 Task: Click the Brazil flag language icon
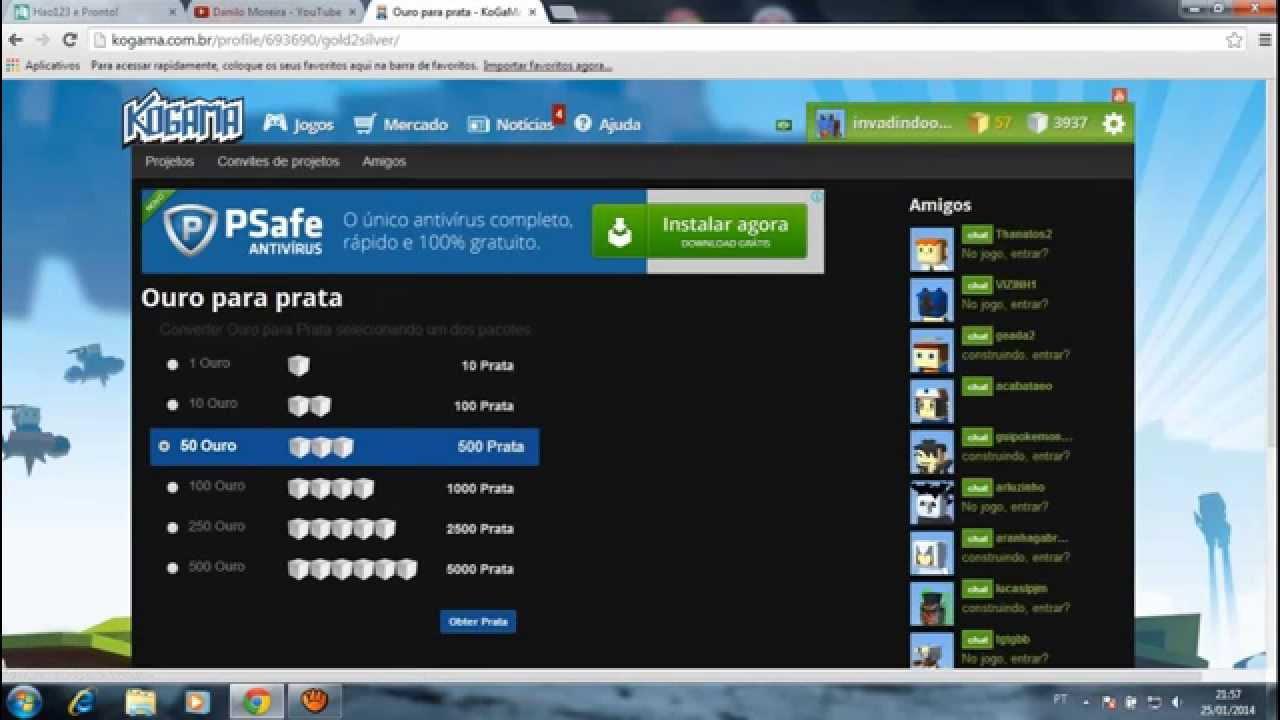[784, 125]
